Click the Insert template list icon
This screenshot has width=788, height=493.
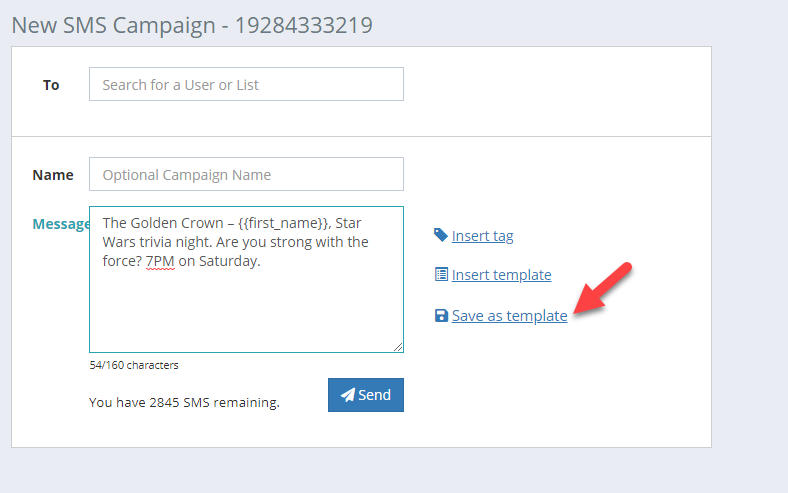coord(441,274)
